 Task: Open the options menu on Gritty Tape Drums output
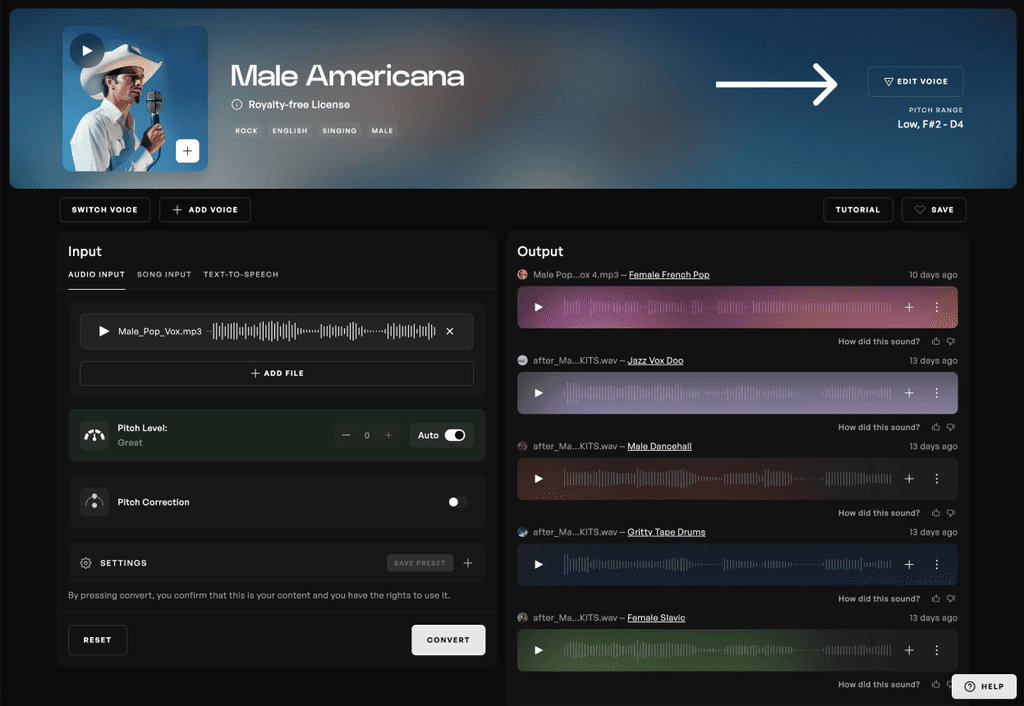pos(937,564)
